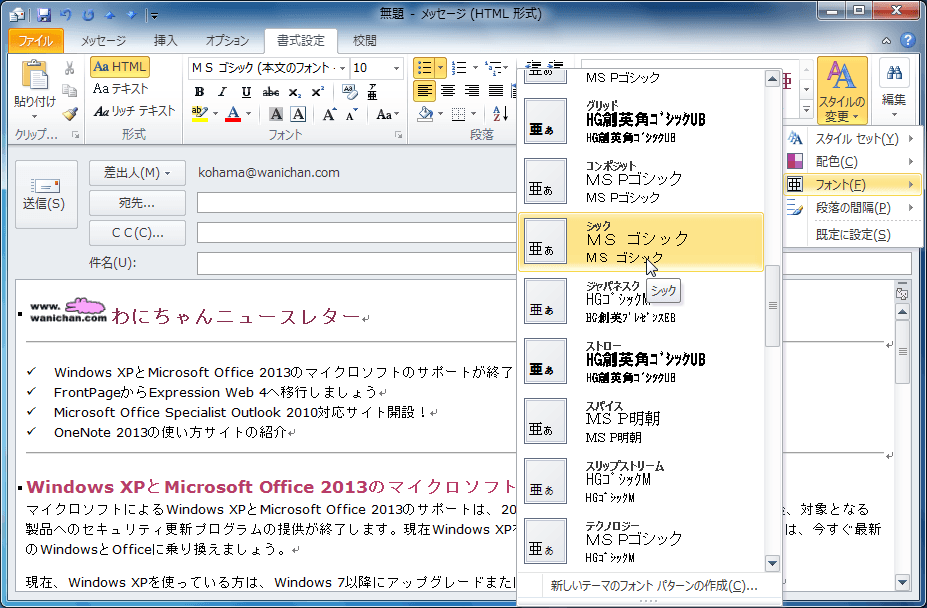927x608 pixels.
Task: Click the C C(C)... button
Action: (x=137, y=233)
